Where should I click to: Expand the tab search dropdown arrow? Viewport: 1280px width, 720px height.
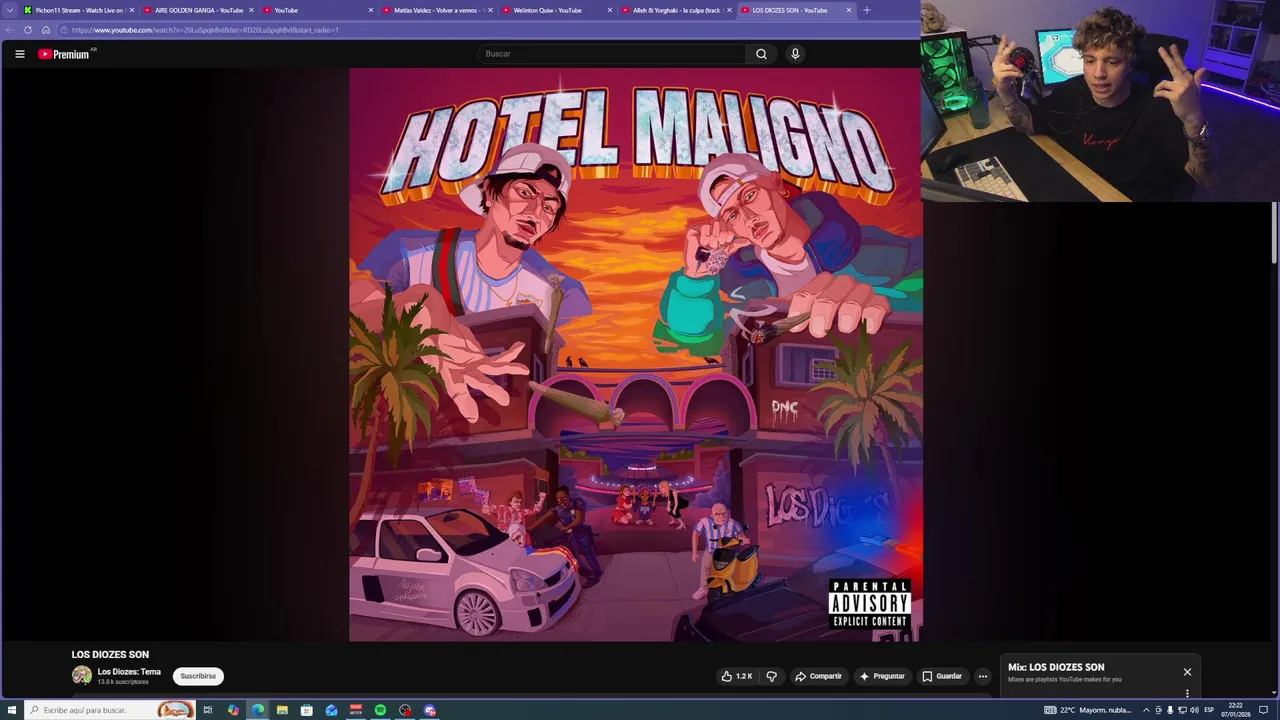click(x=9, y=10)
